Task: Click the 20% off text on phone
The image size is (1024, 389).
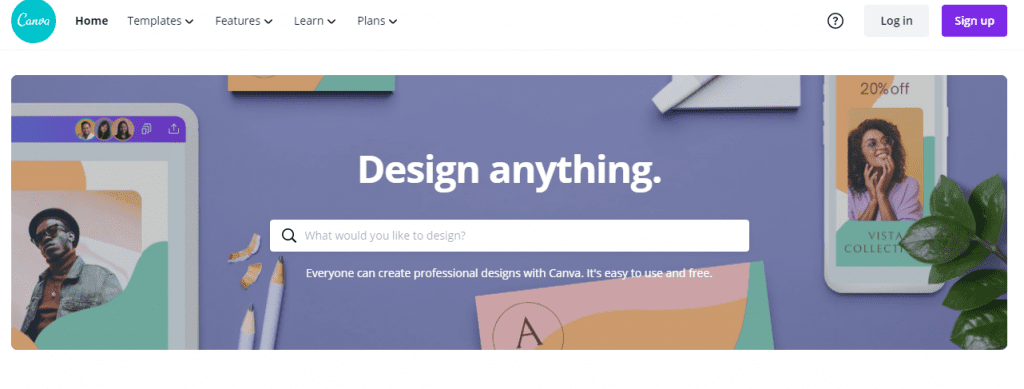Action: coord(884,89)
